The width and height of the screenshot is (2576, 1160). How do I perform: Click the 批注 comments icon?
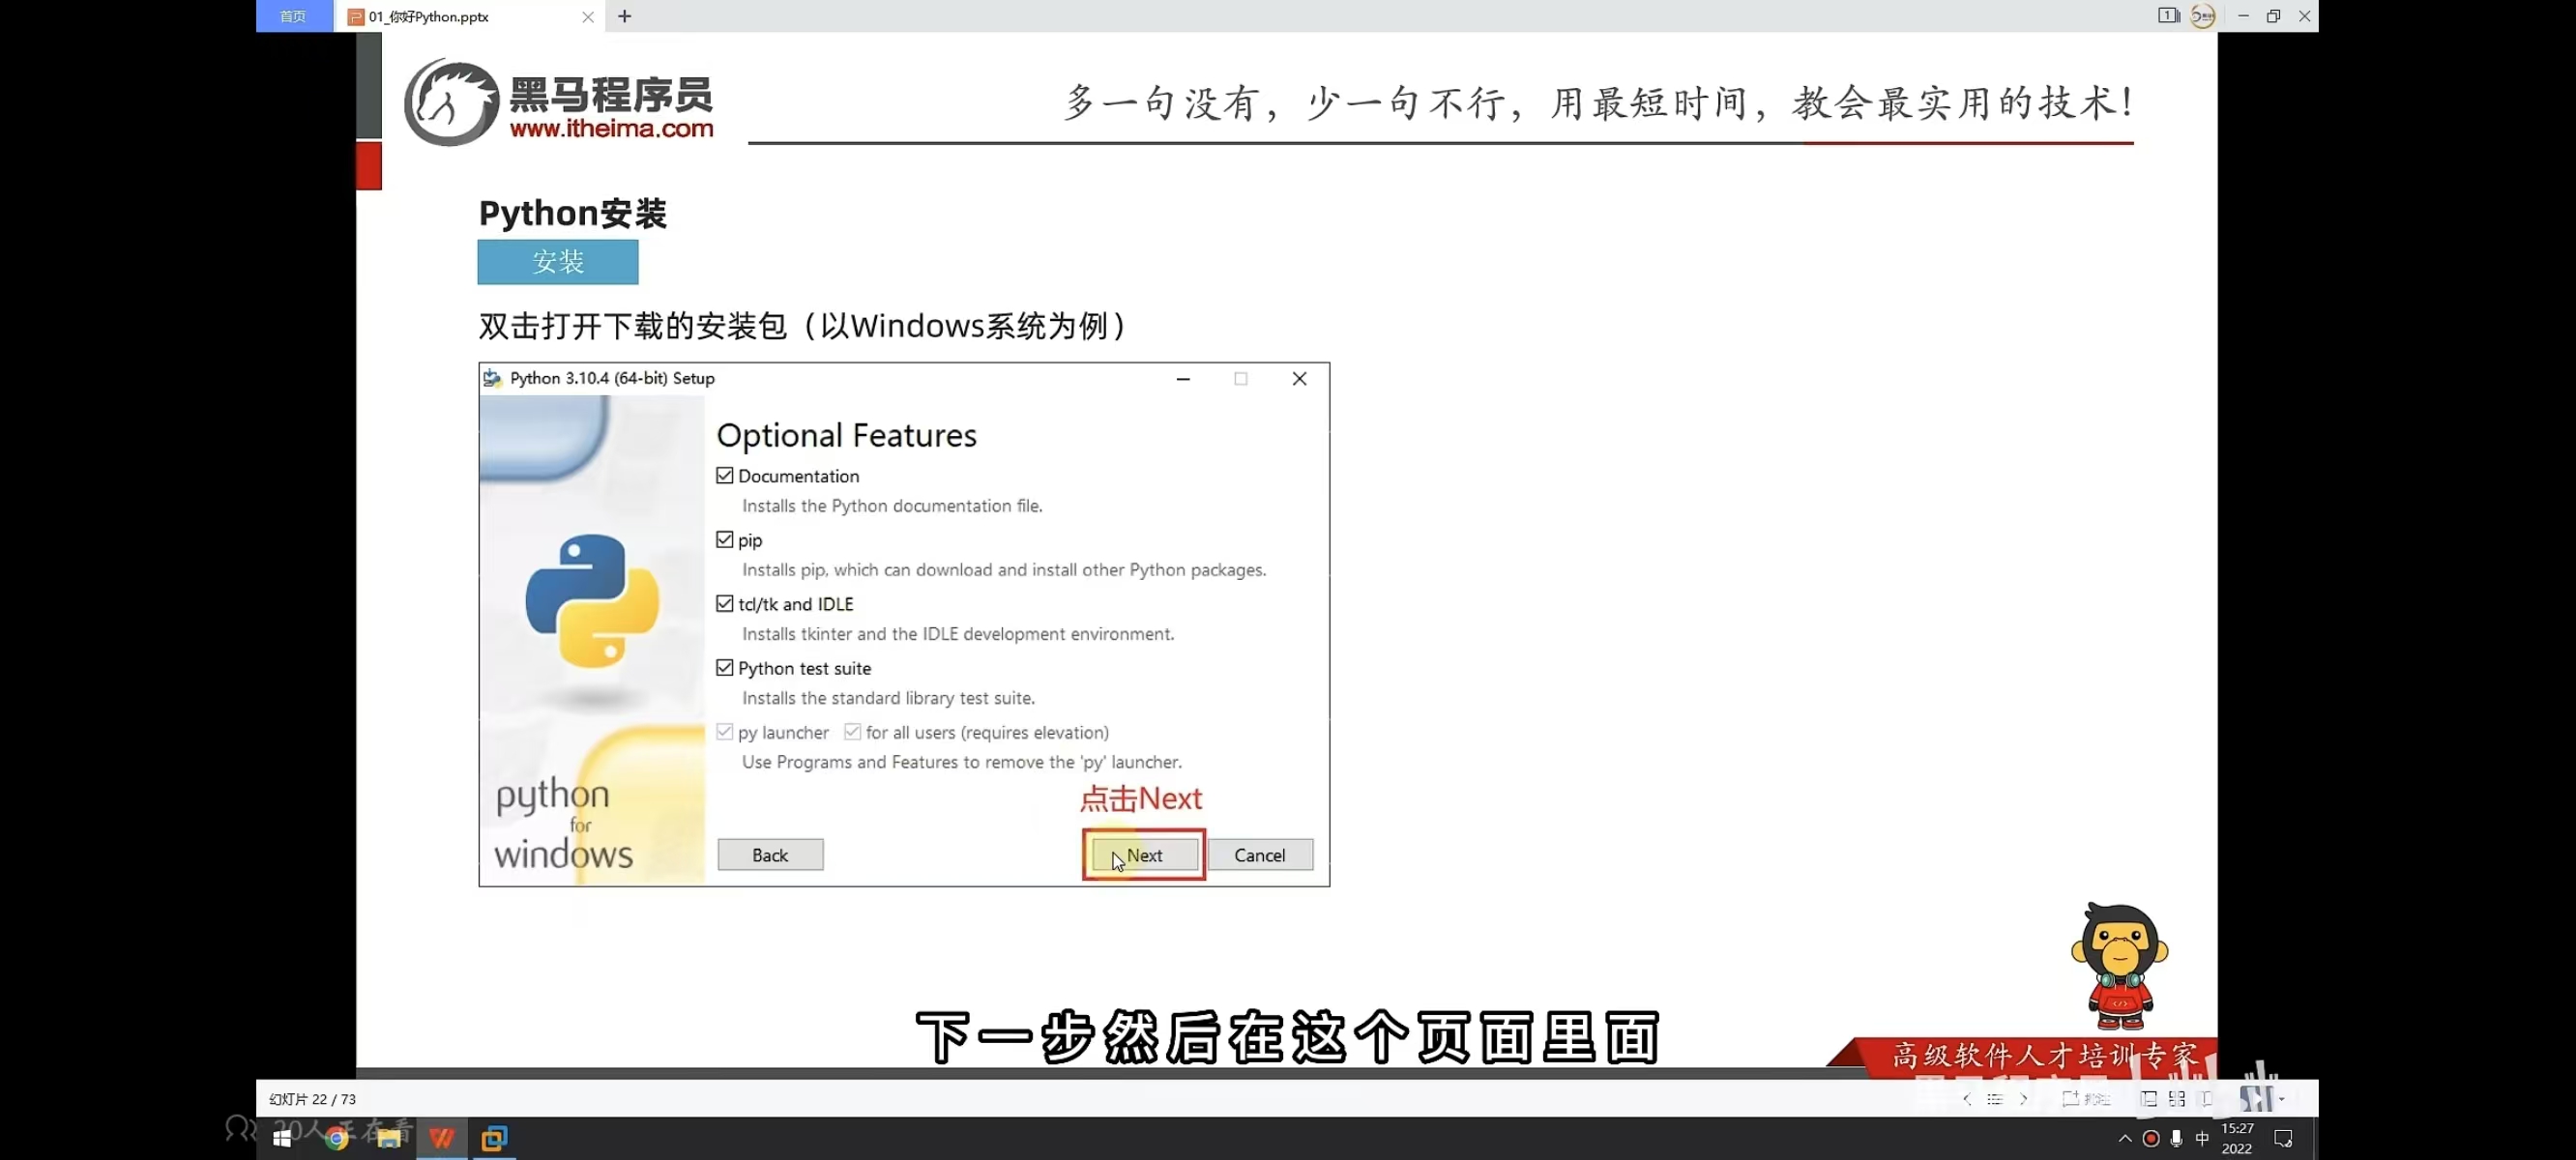(2084, 1099)
